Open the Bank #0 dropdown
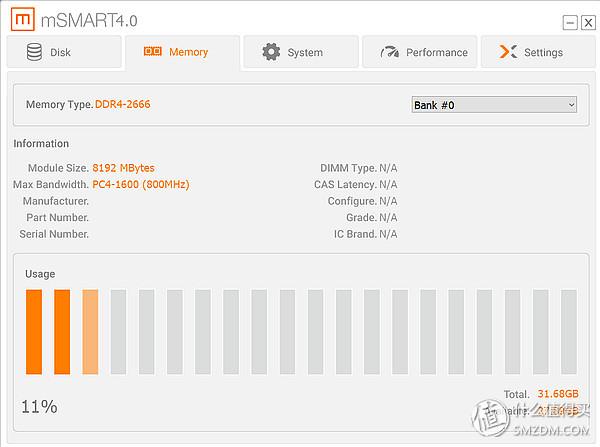 point(494,105)
